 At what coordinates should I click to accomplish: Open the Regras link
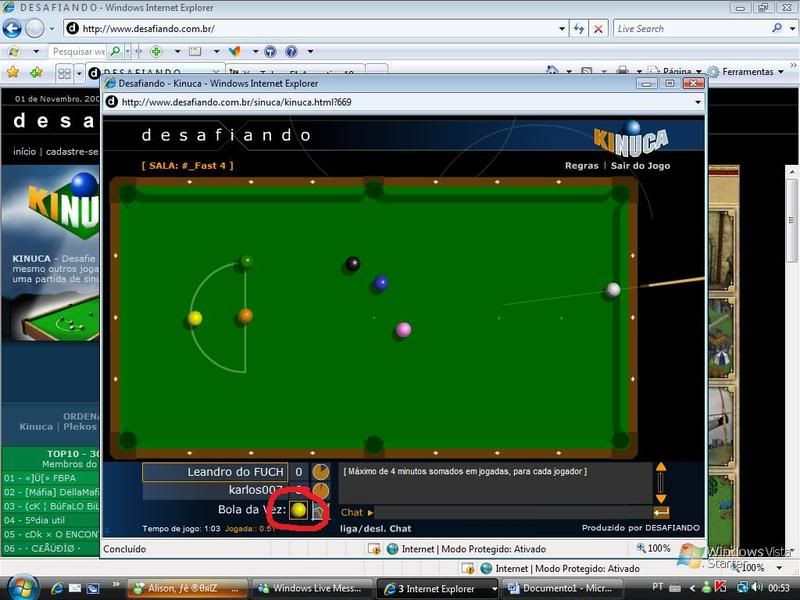click(x=581, y=166)
